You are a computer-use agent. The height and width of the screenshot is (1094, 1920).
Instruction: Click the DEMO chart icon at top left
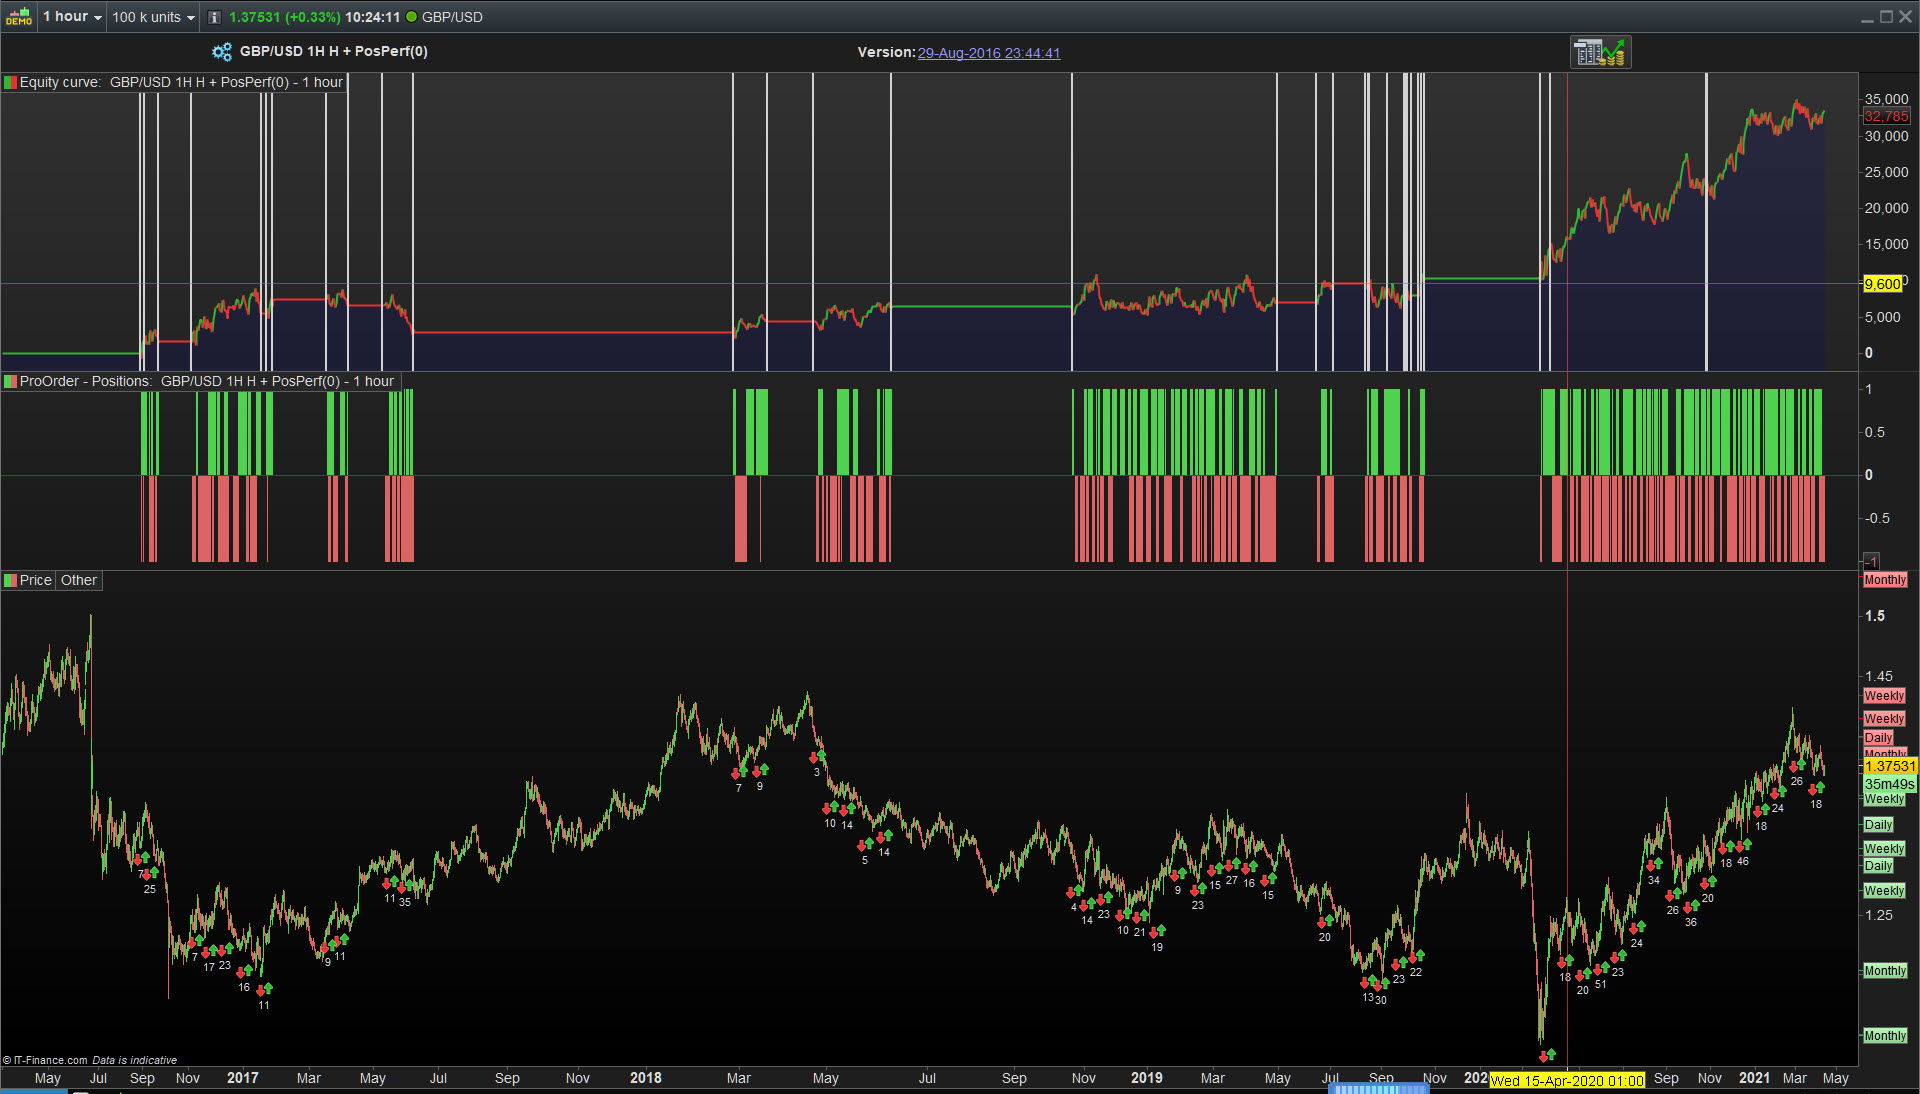[x=19, y=16]
